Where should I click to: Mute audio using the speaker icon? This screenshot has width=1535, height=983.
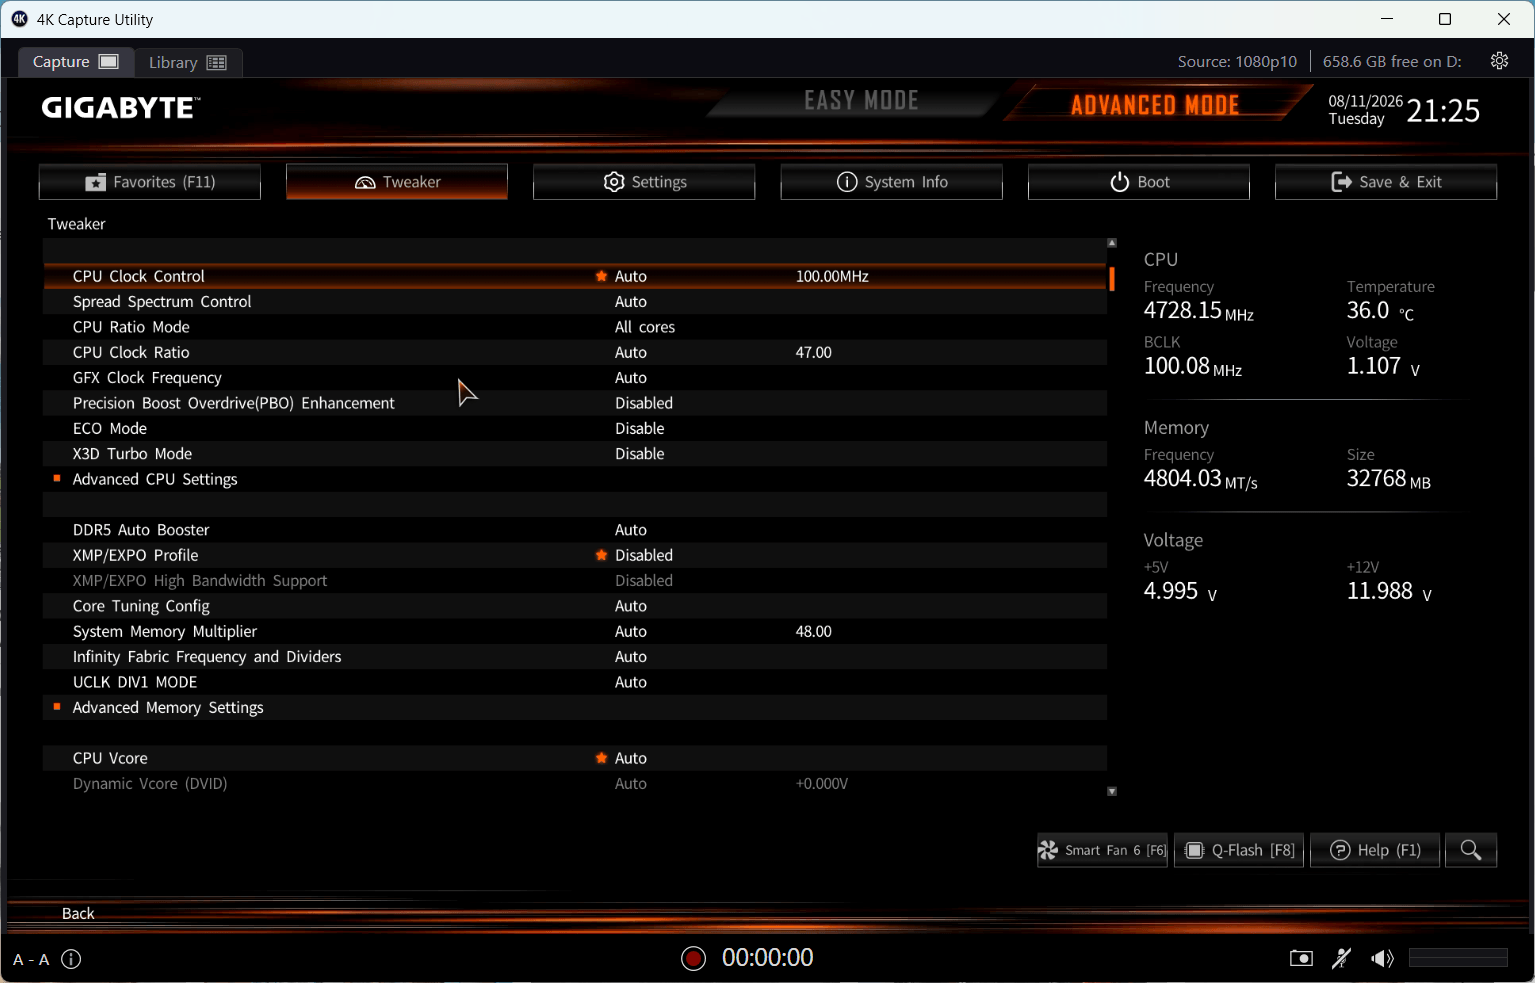point(1382,958)
